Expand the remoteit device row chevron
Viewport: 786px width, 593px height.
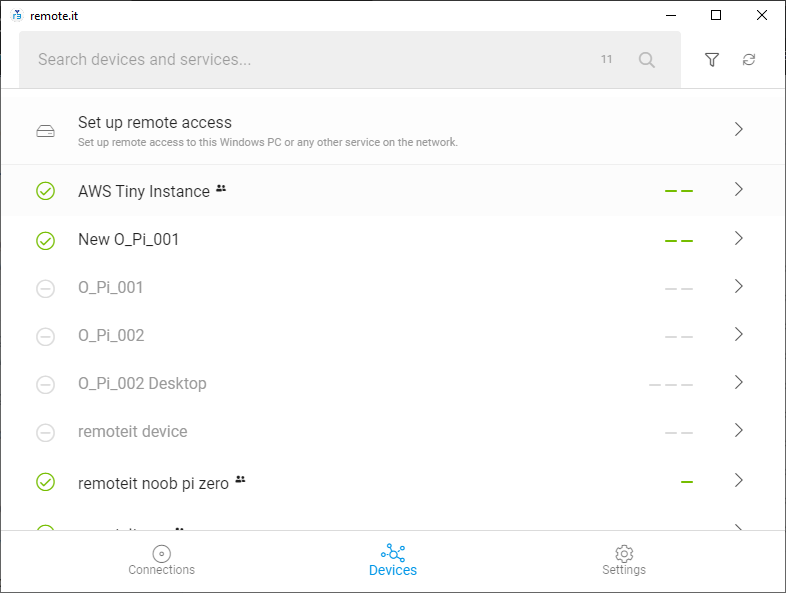(738, 430)
